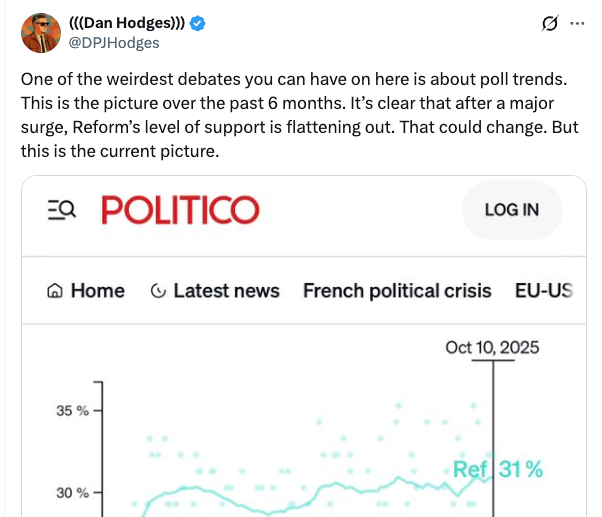Open the French political crisis tab

pos(397,291)
